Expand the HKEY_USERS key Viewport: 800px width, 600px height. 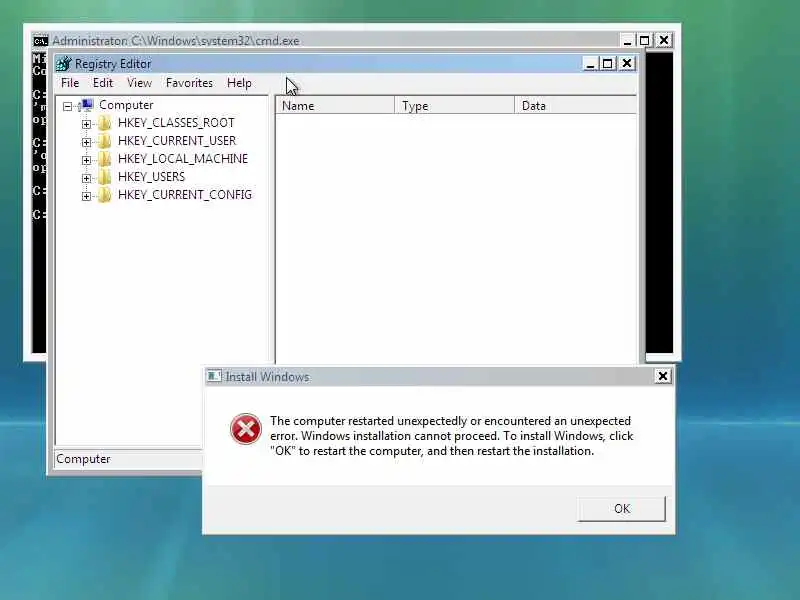86,178
